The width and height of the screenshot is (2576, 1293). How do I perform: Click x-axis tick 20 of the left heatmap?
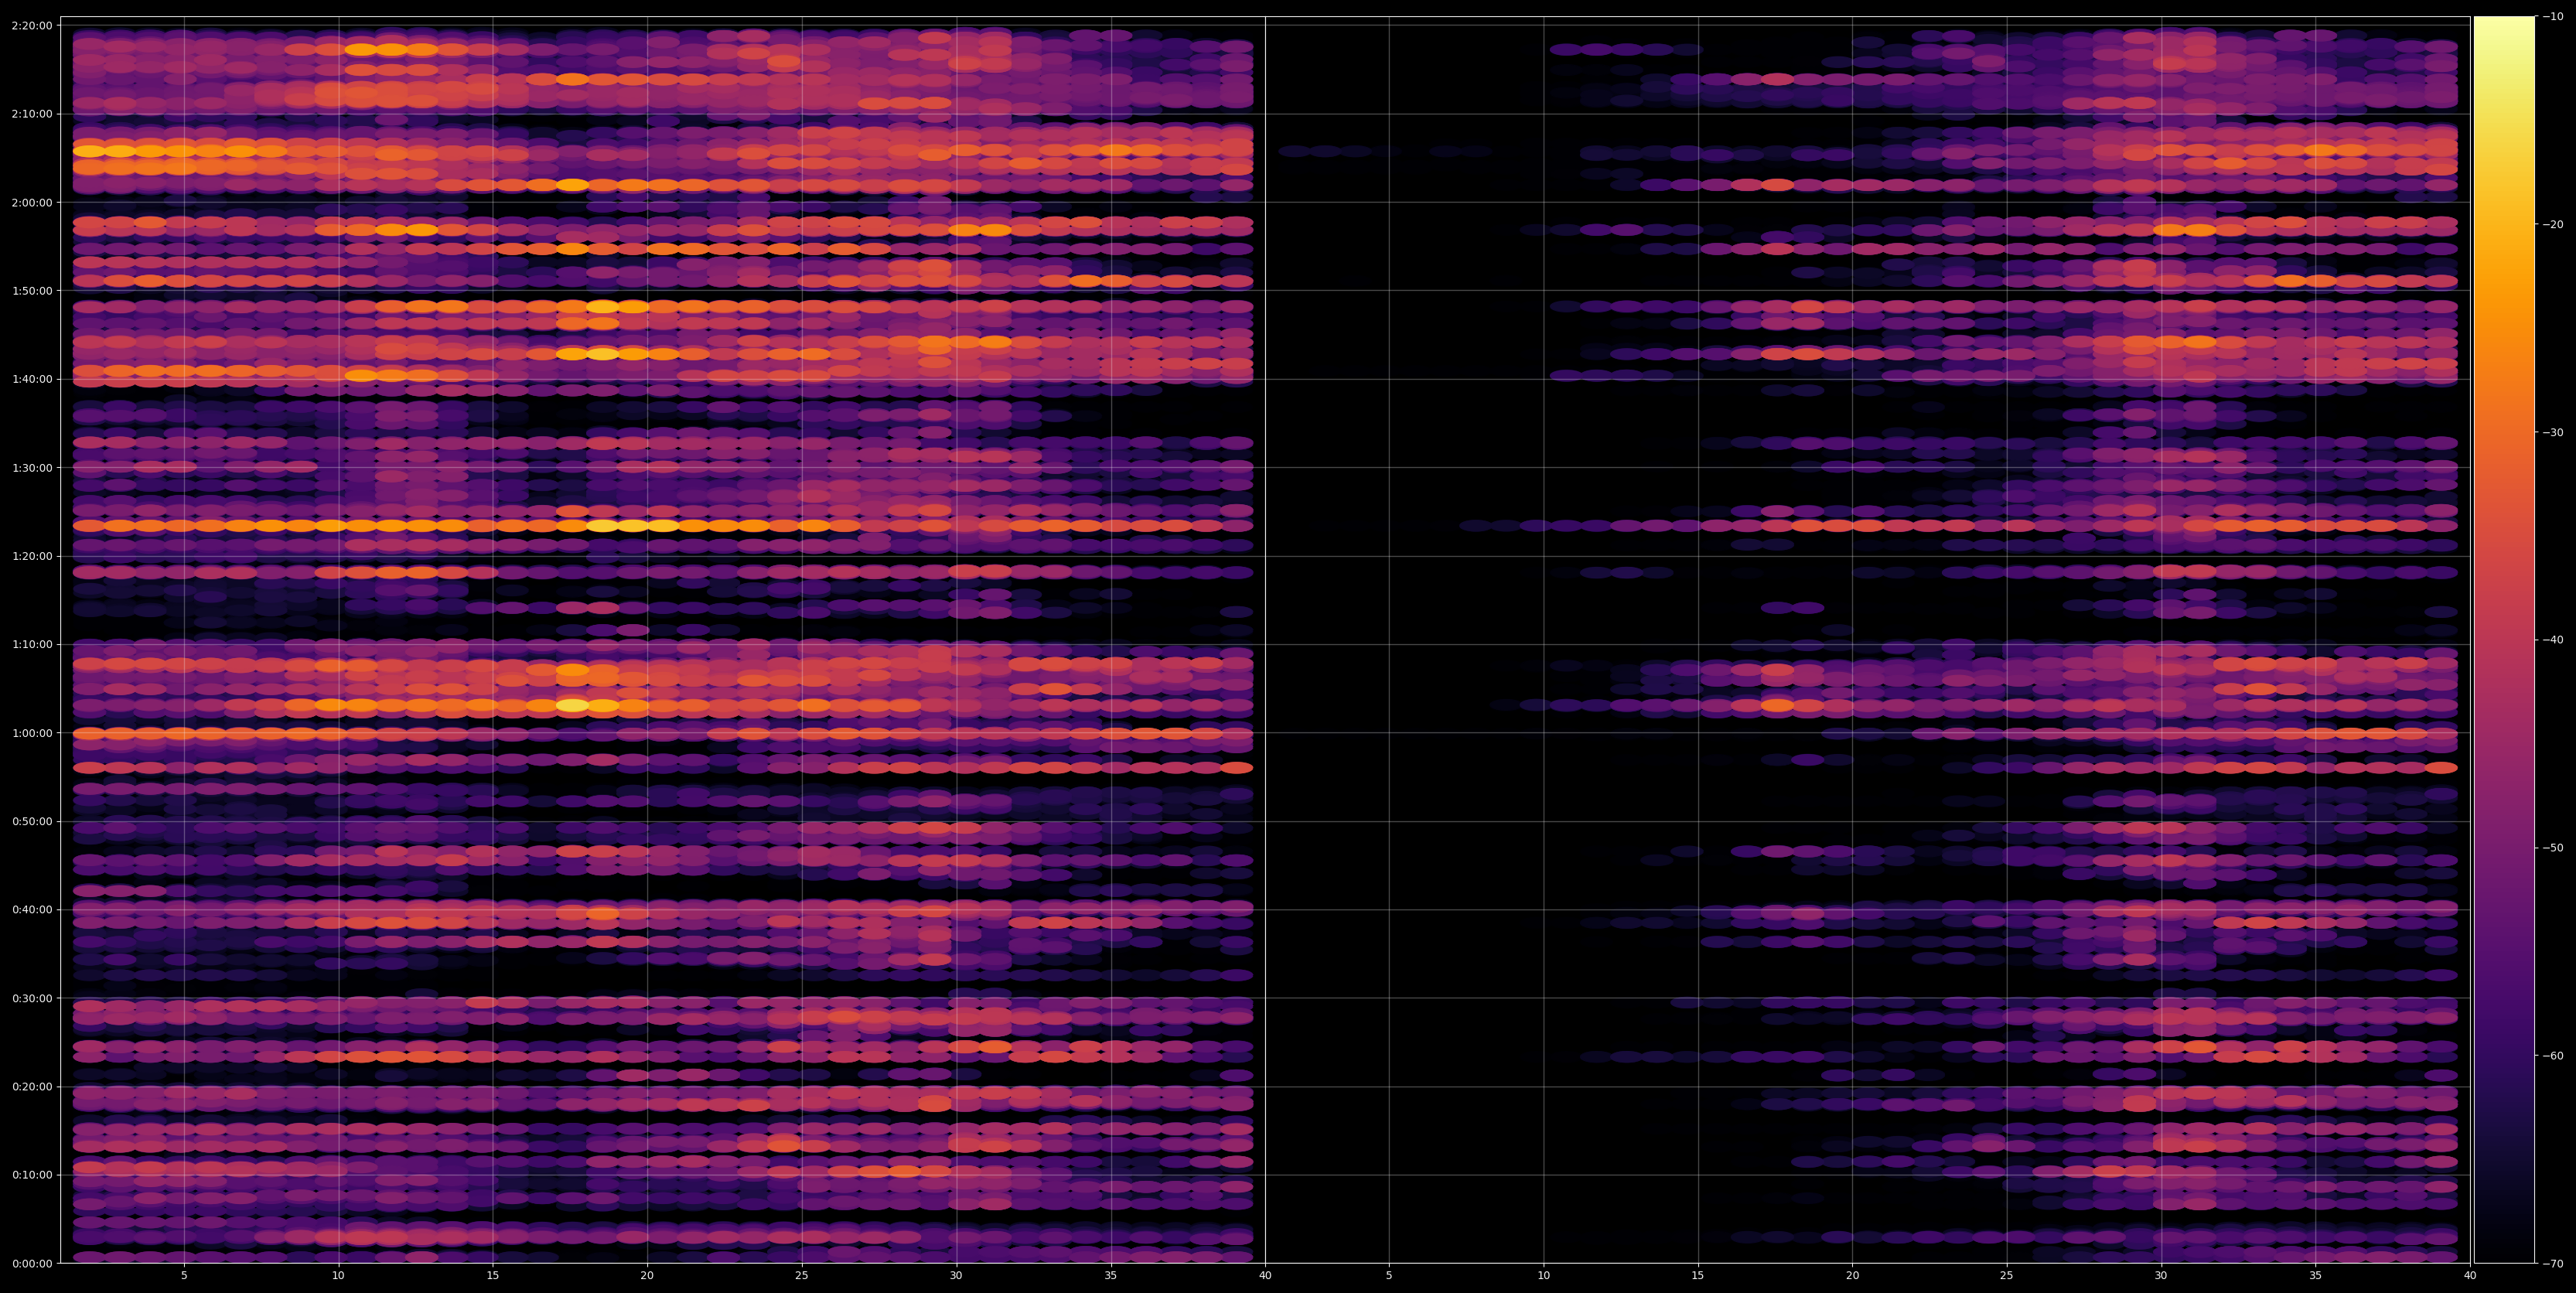coord(647,1276)
